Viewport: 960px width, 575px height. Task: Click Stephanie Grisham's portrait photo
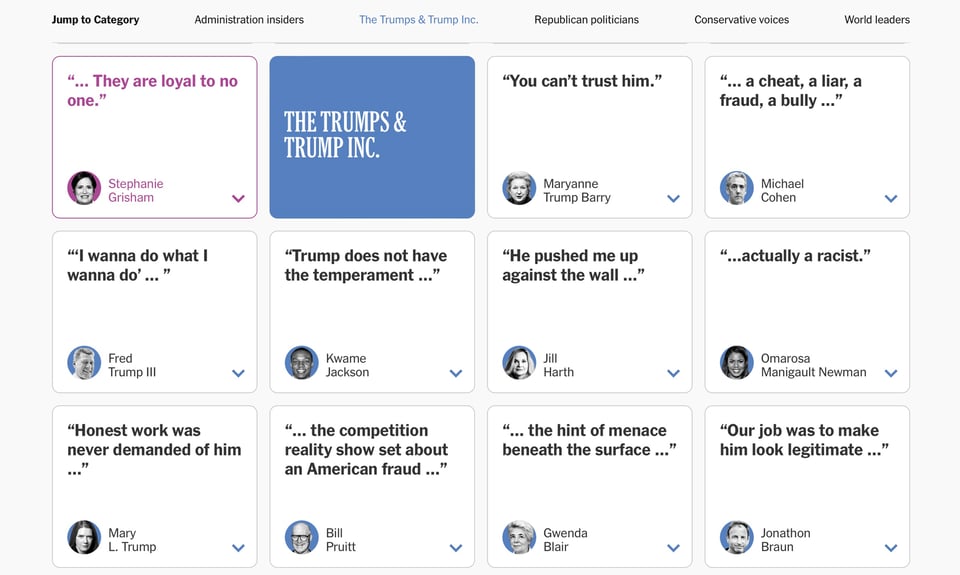pos(84,188)
